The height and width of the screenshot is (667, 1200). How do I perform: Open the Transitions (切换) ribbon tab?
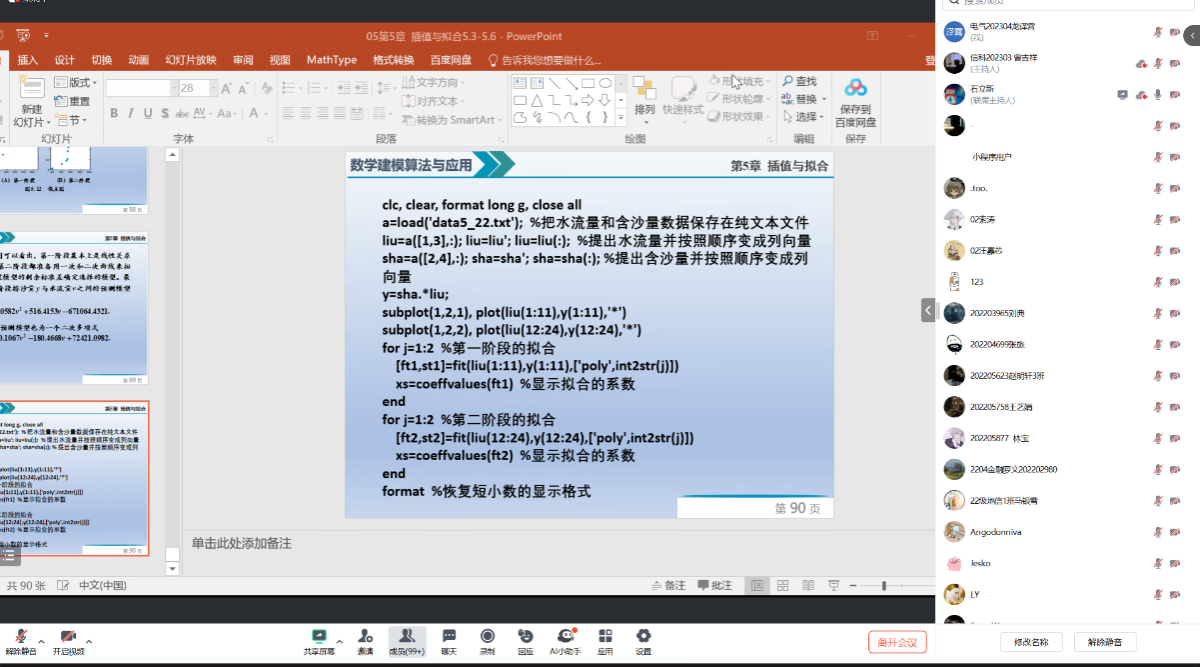(x=102, y=60)
